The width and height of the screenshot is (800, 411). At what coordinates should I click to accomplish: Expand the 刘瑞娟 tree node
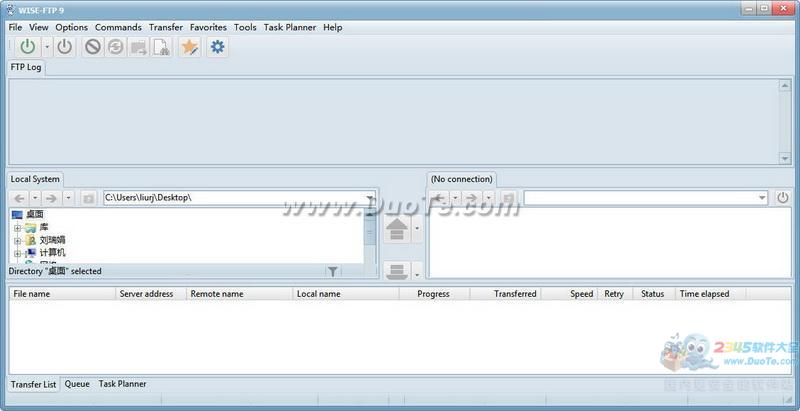tap(18, 240)
